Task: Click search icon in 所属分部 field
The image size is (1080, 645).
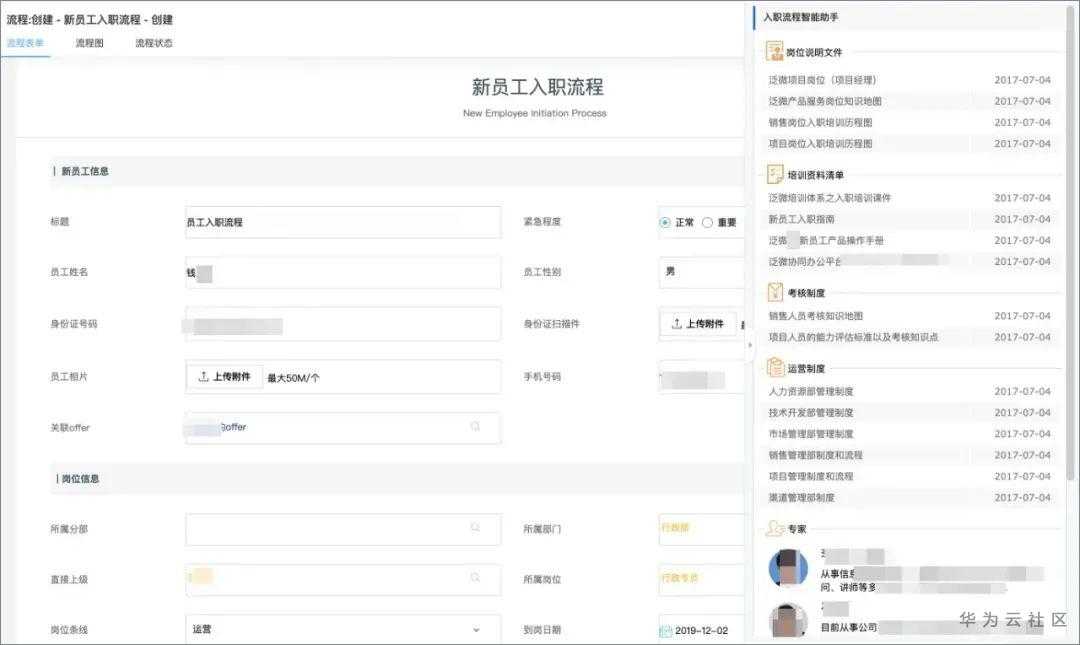Action: point(475,528)
